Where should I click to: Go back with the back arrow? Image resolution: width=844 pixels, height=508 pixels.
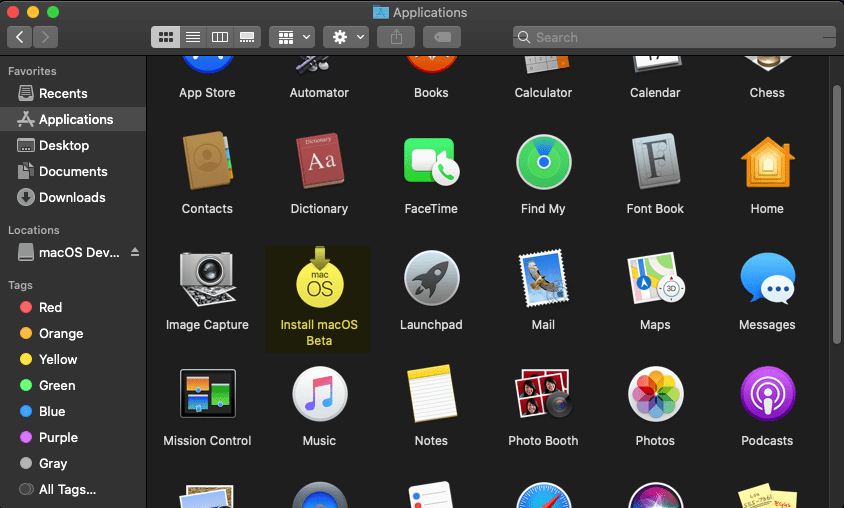tap(19, 37)
